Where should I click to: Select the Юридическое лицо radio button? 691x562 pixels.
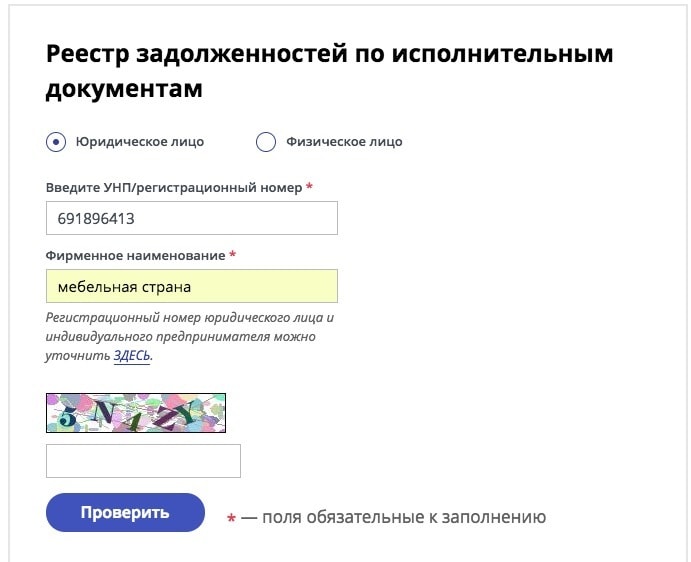pos(56,142)
